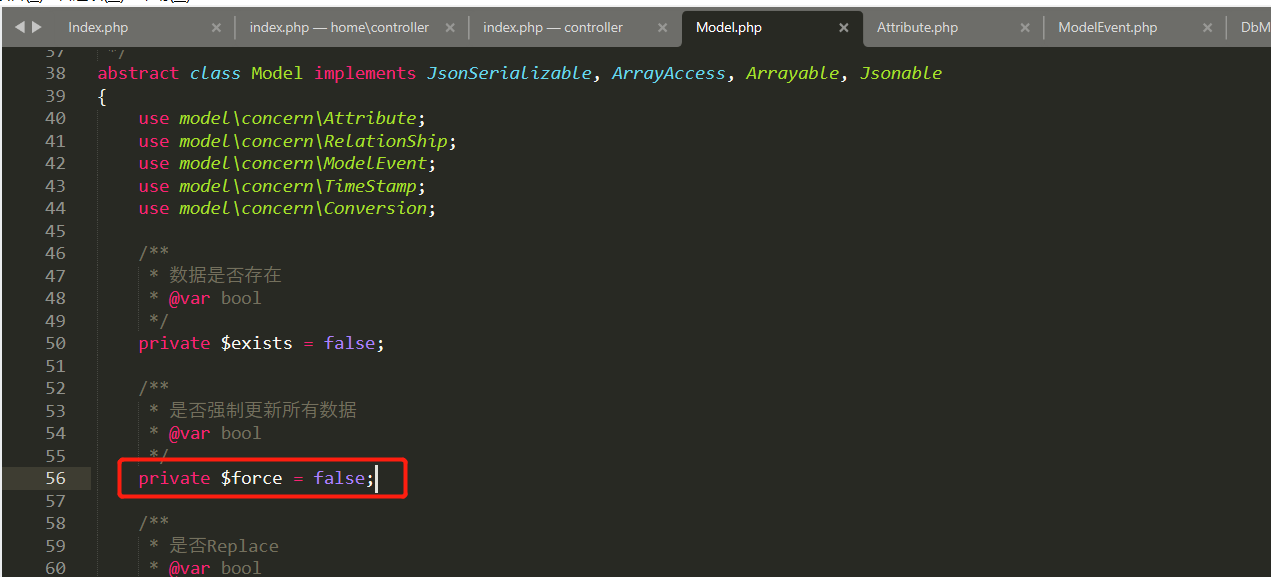Close the ModelEvent.php tab
This screenshot has height=577, width=1271.
(x=1208, y=28)
